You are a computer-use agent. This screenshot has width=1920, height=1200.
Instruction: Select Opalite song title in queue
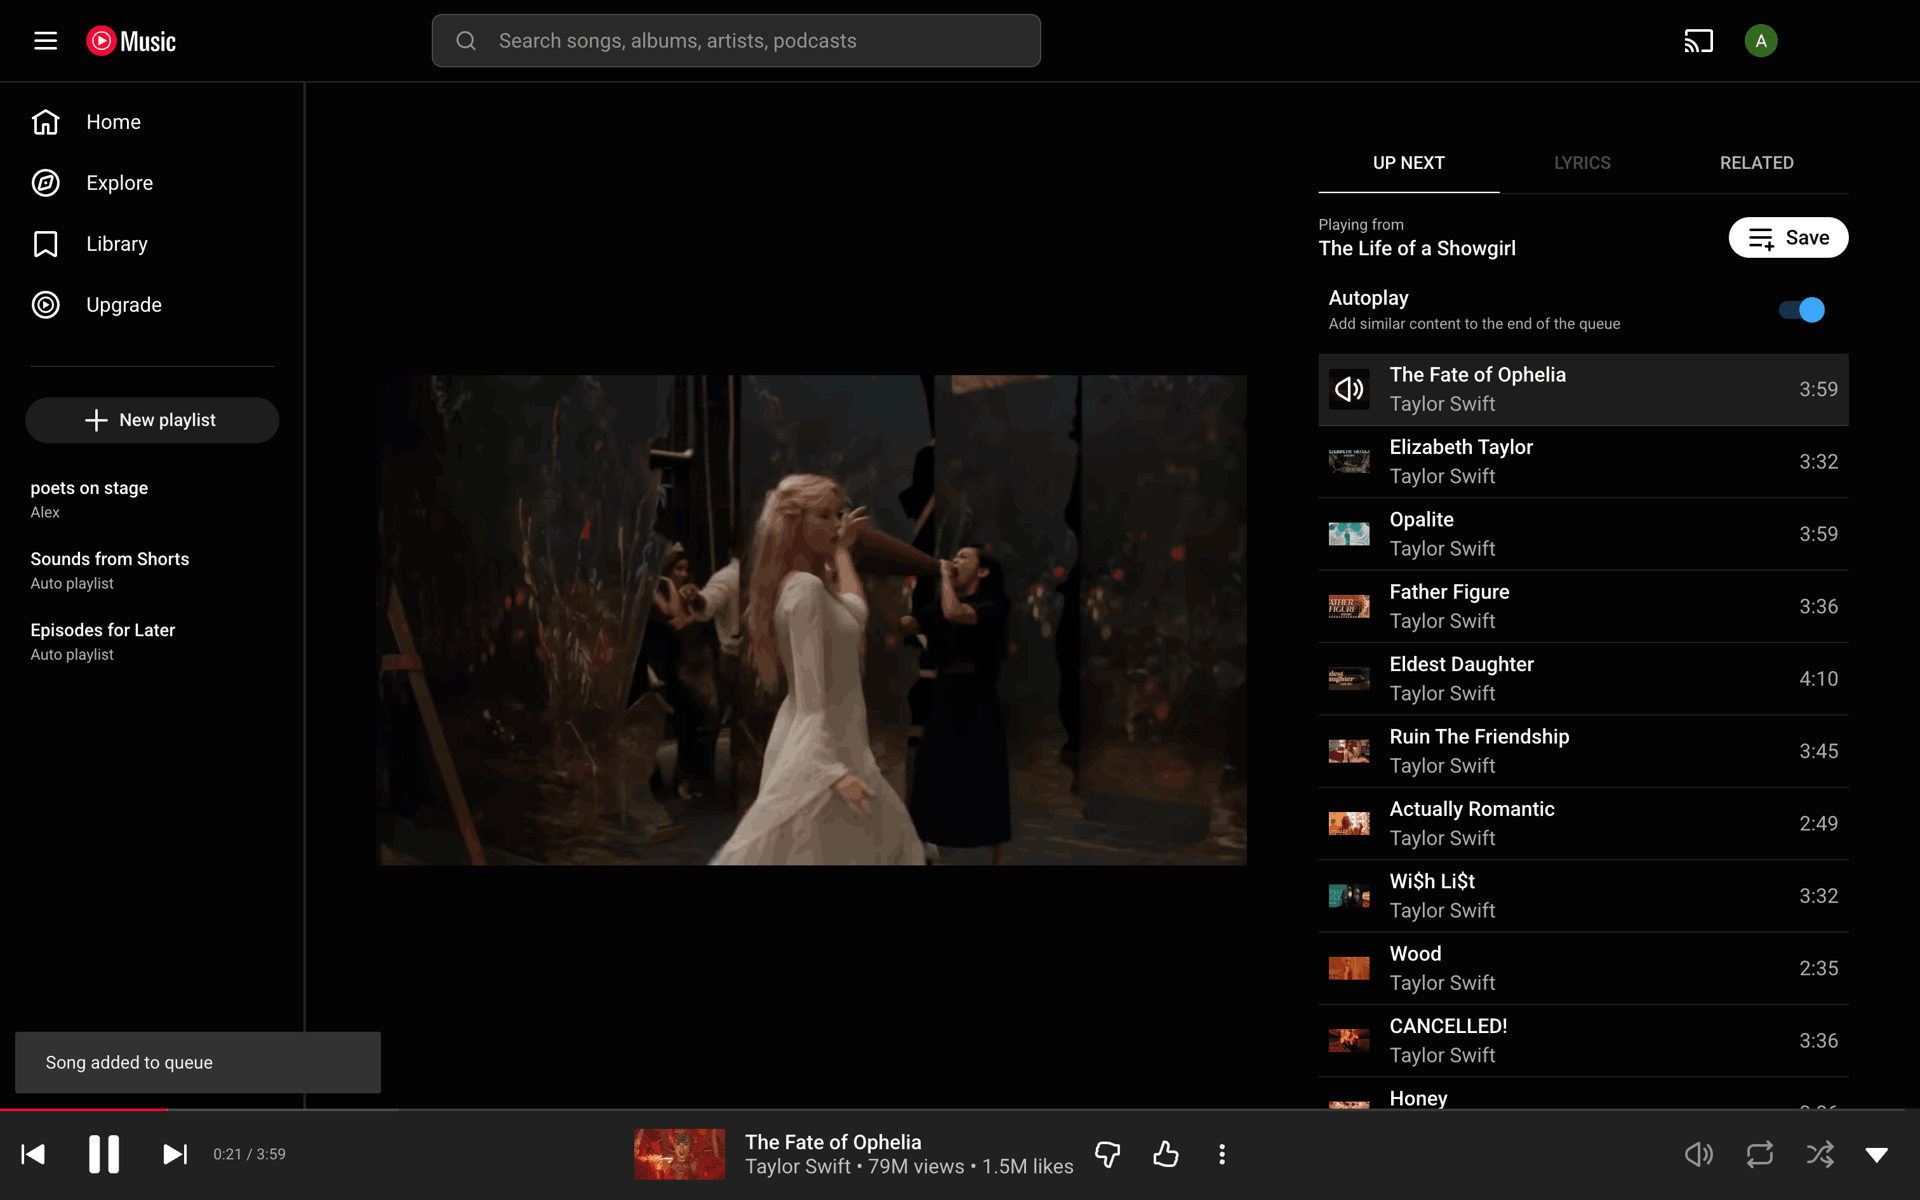point(1421,520)
